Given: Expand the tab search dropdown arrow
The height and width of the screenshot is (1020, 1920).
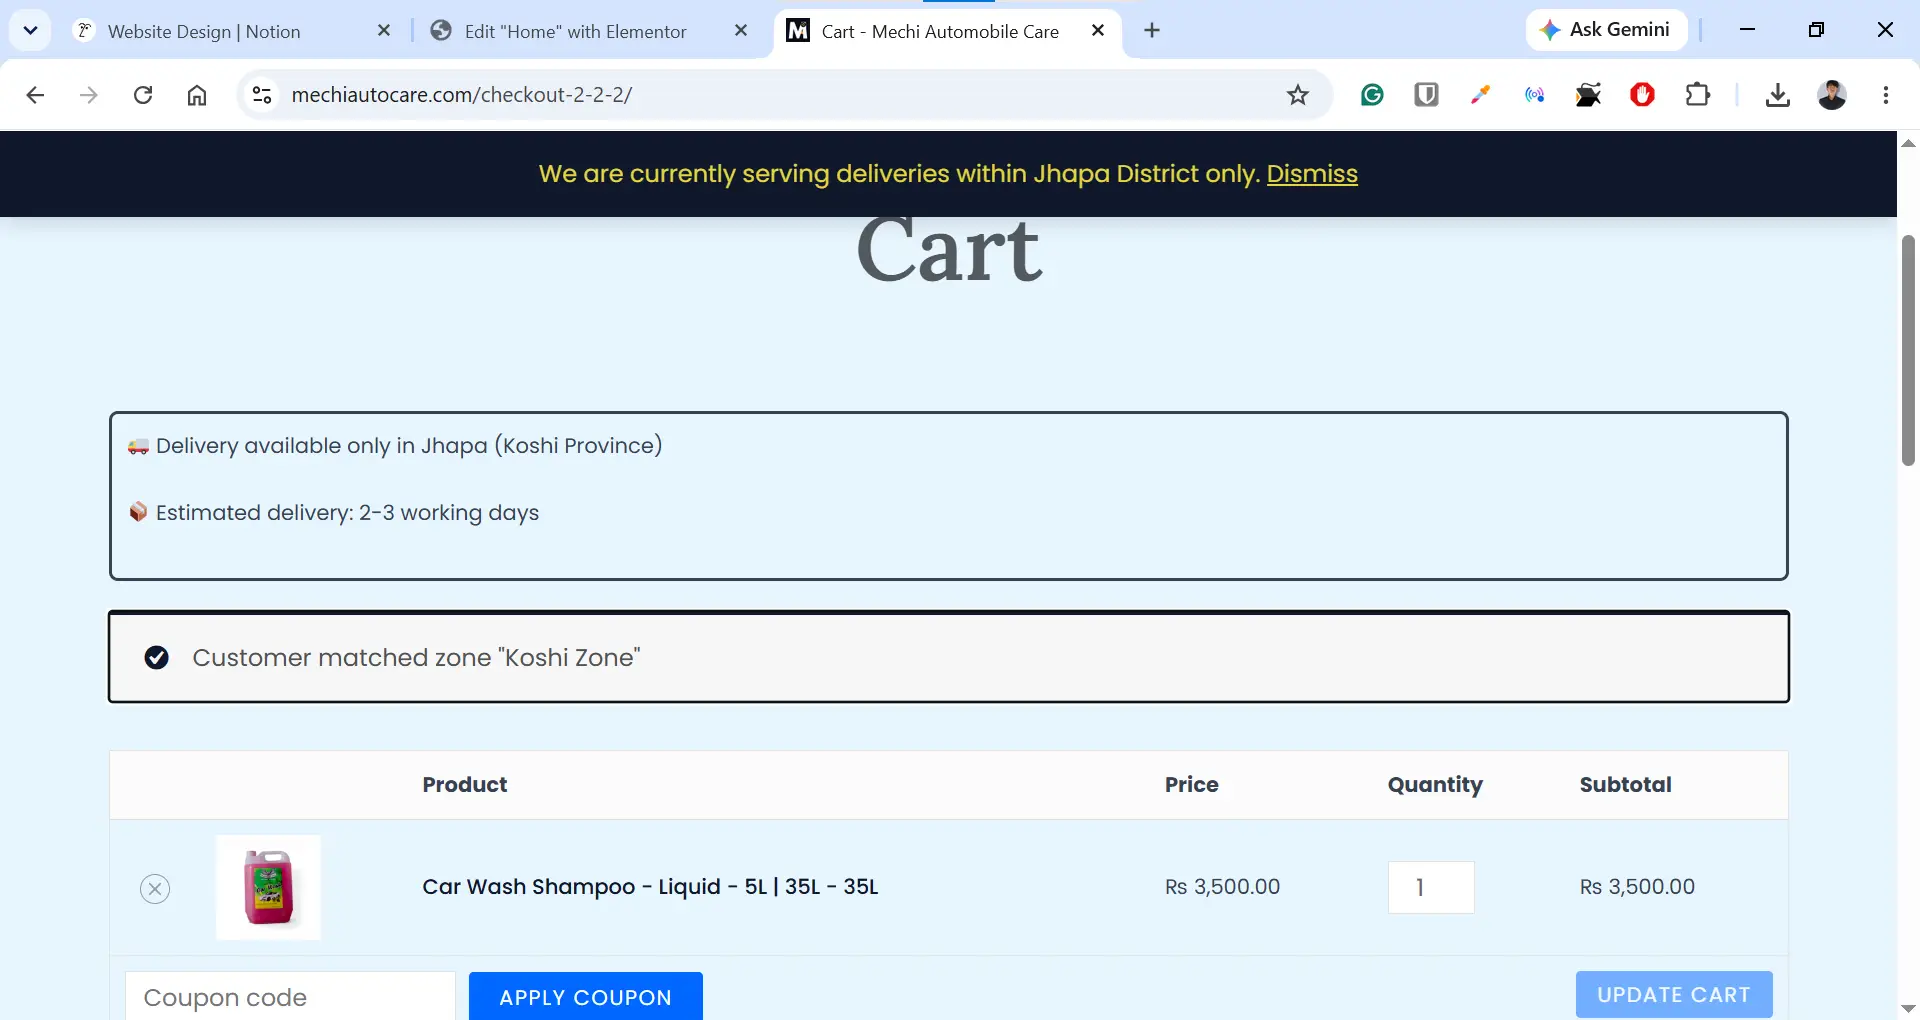Looking at the screenshot, I should pyautogui.click(x=30, y=30).
